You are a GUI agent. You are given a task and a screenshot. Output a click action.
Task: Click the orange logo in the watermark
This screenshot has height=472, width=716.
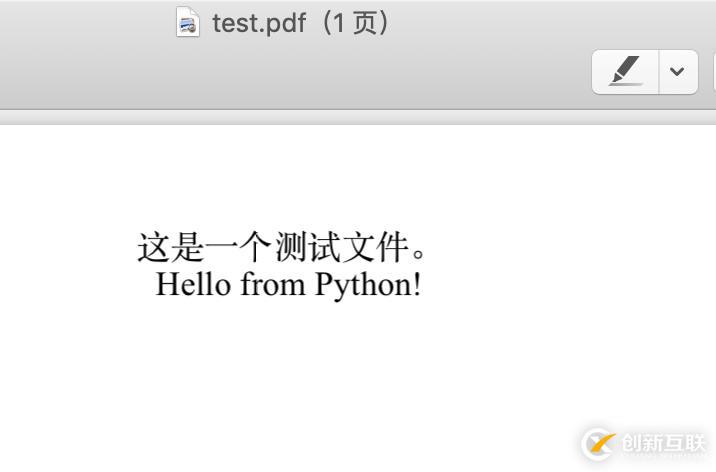coord(600,444)
